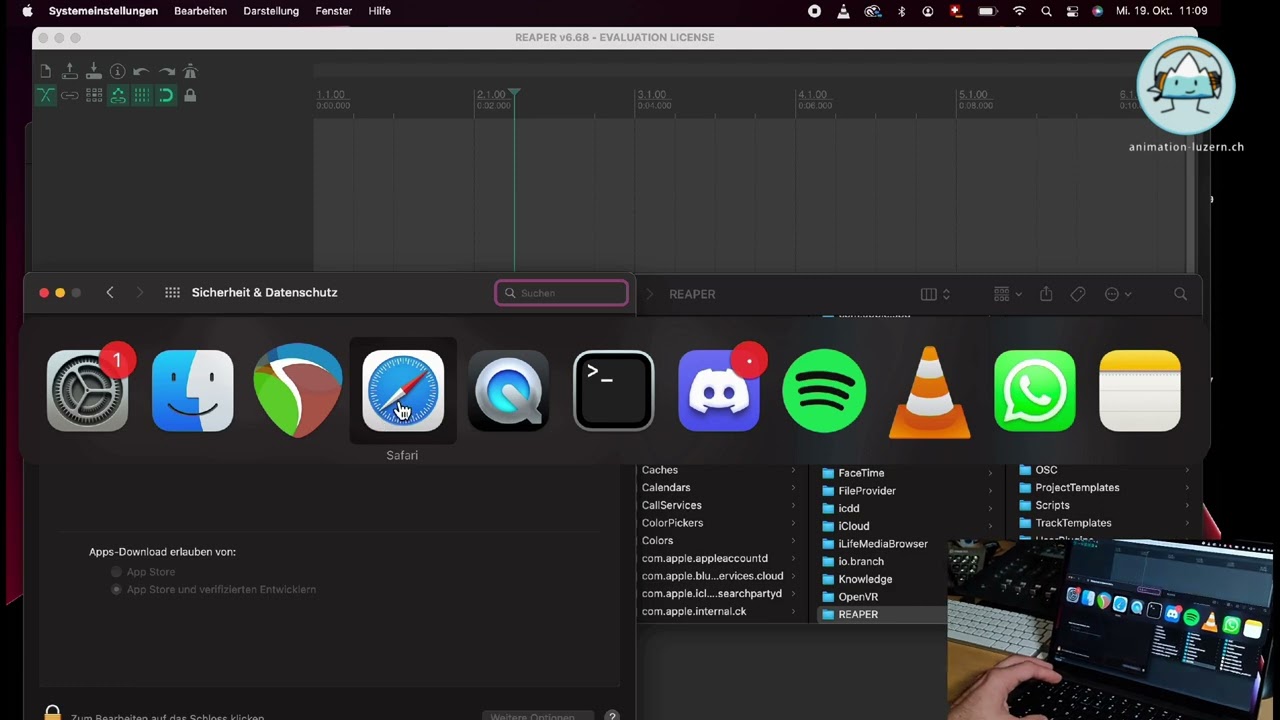Select Safari in the app switcher
Image resolution: width=1280 pixels, height=720 pixels.
[403, 391]
